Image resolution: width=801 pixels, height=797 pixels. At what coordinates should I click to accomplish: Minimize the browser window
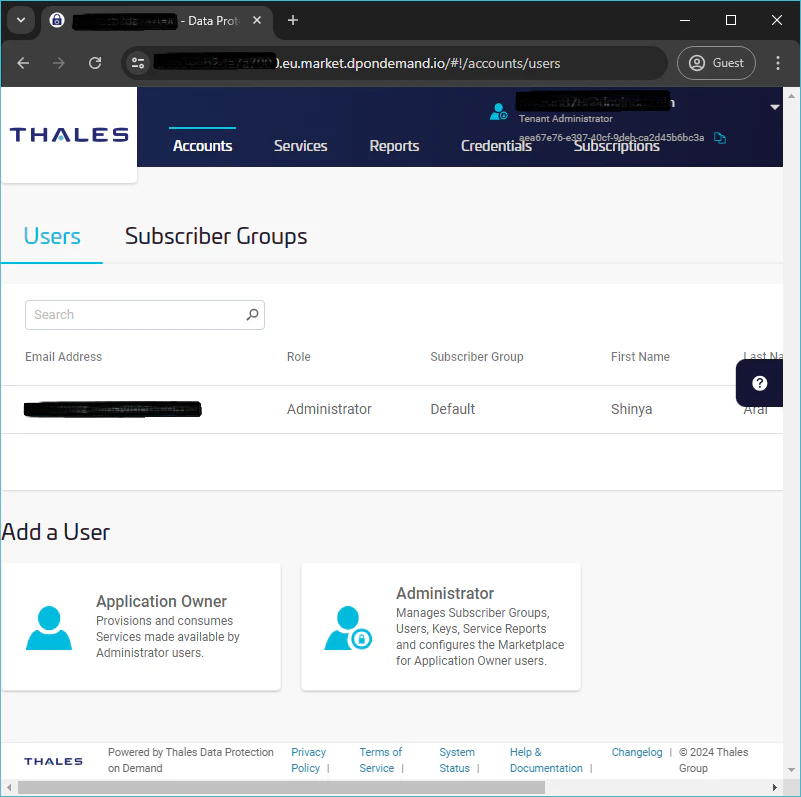(x=685, y=20)
